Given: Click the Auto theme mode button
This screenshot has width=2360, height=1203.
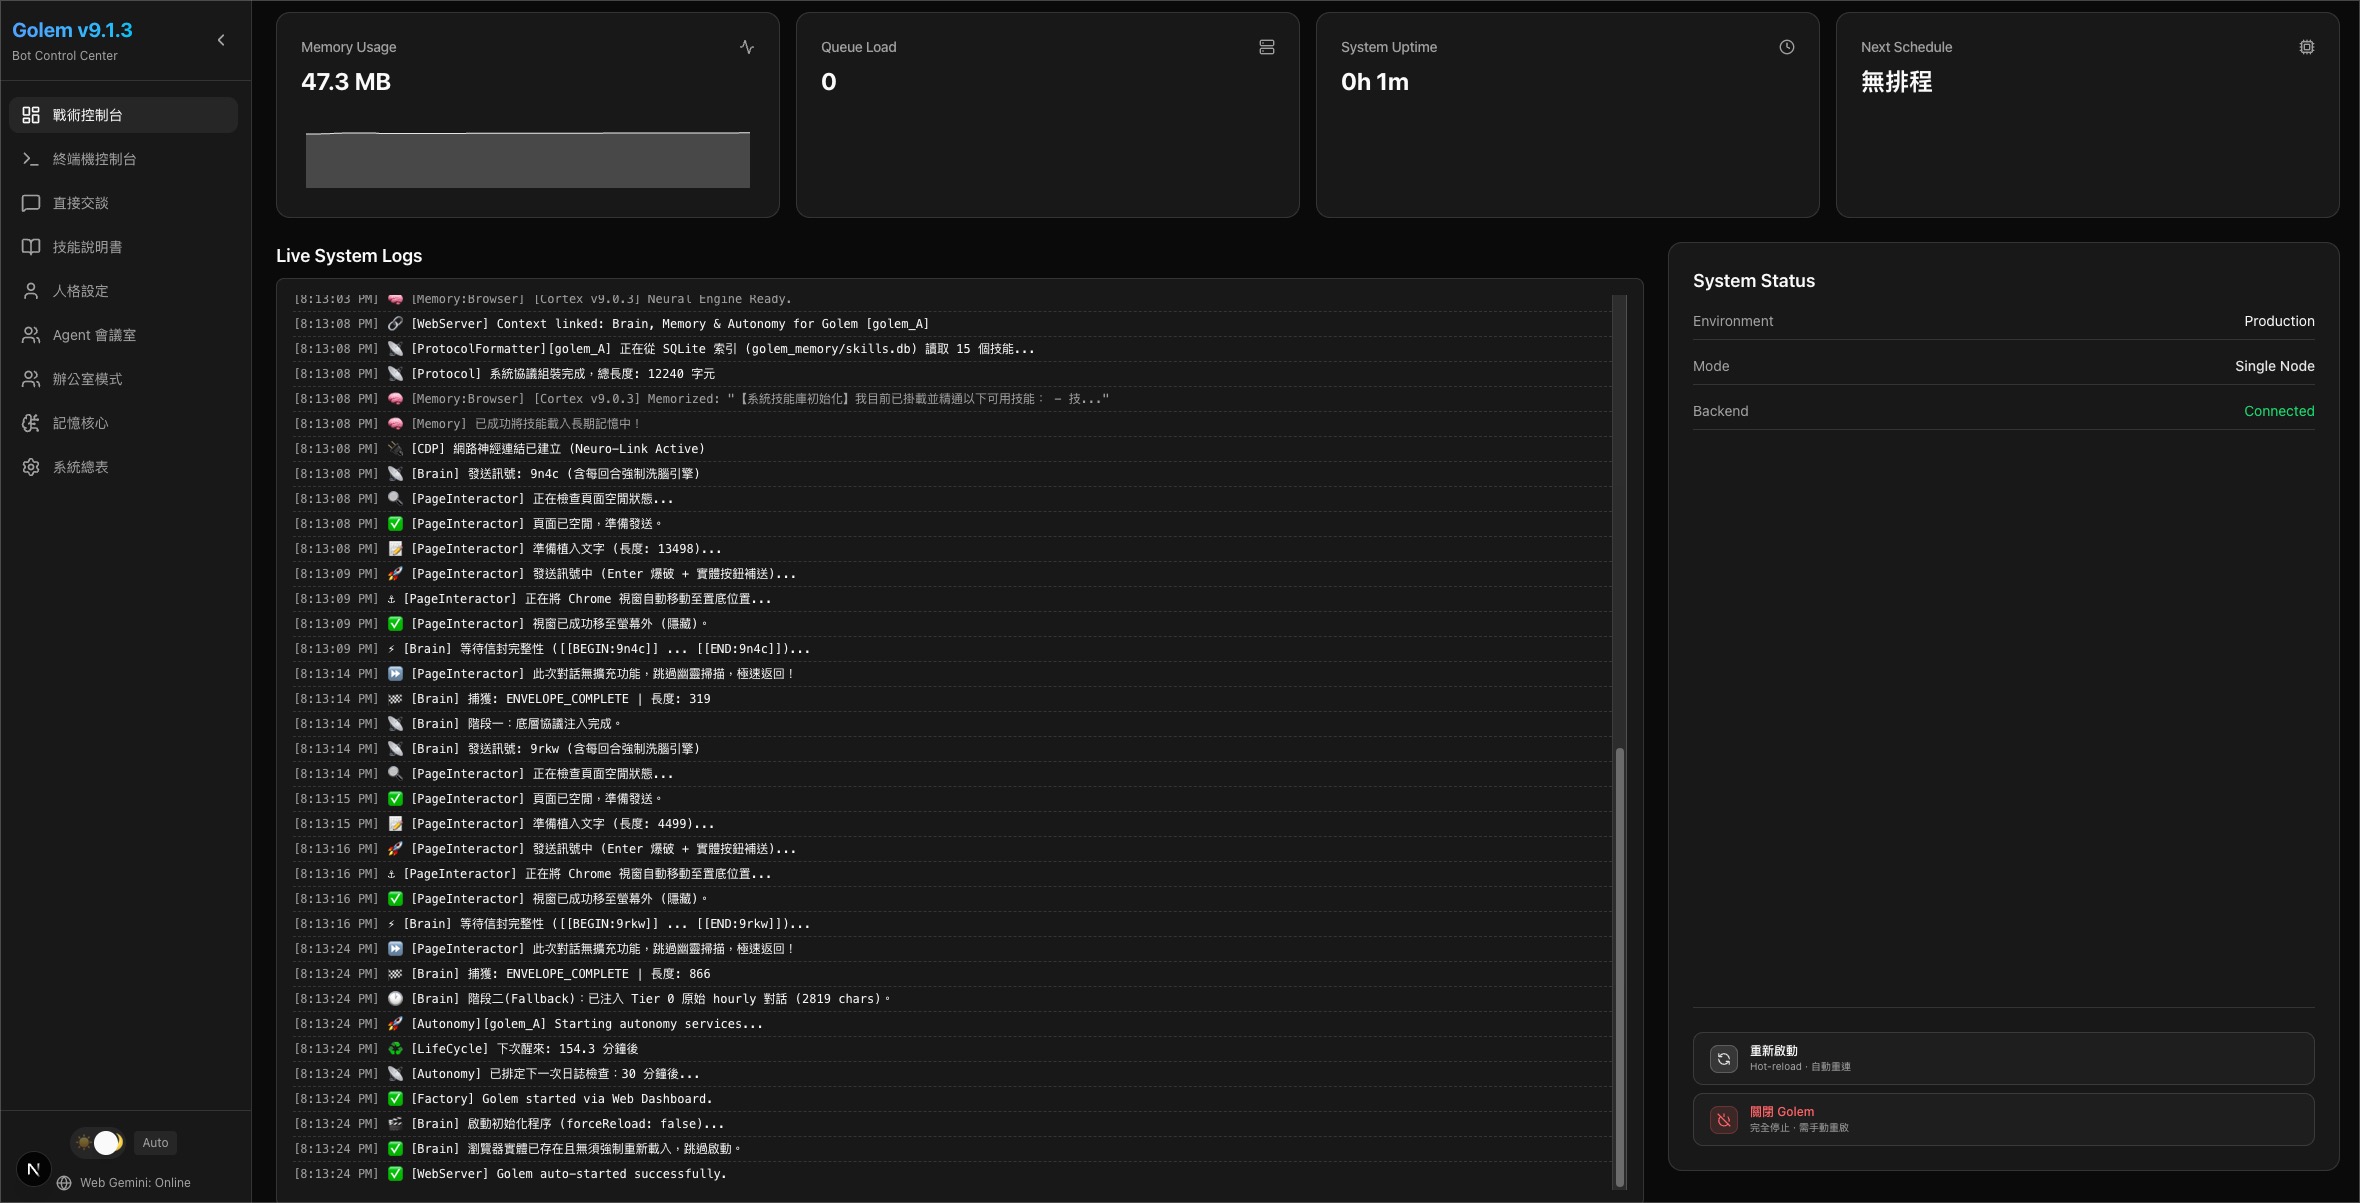Looking at the screenshot, I should pos(155,1142).
